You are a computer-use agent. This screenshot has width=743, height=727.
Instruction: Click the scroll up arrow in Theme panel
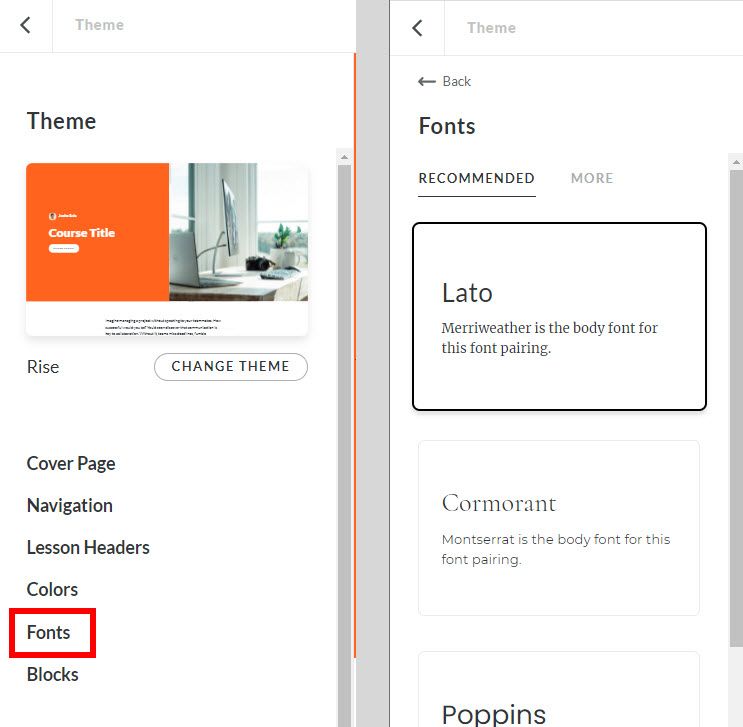click(x=344, y=157)
